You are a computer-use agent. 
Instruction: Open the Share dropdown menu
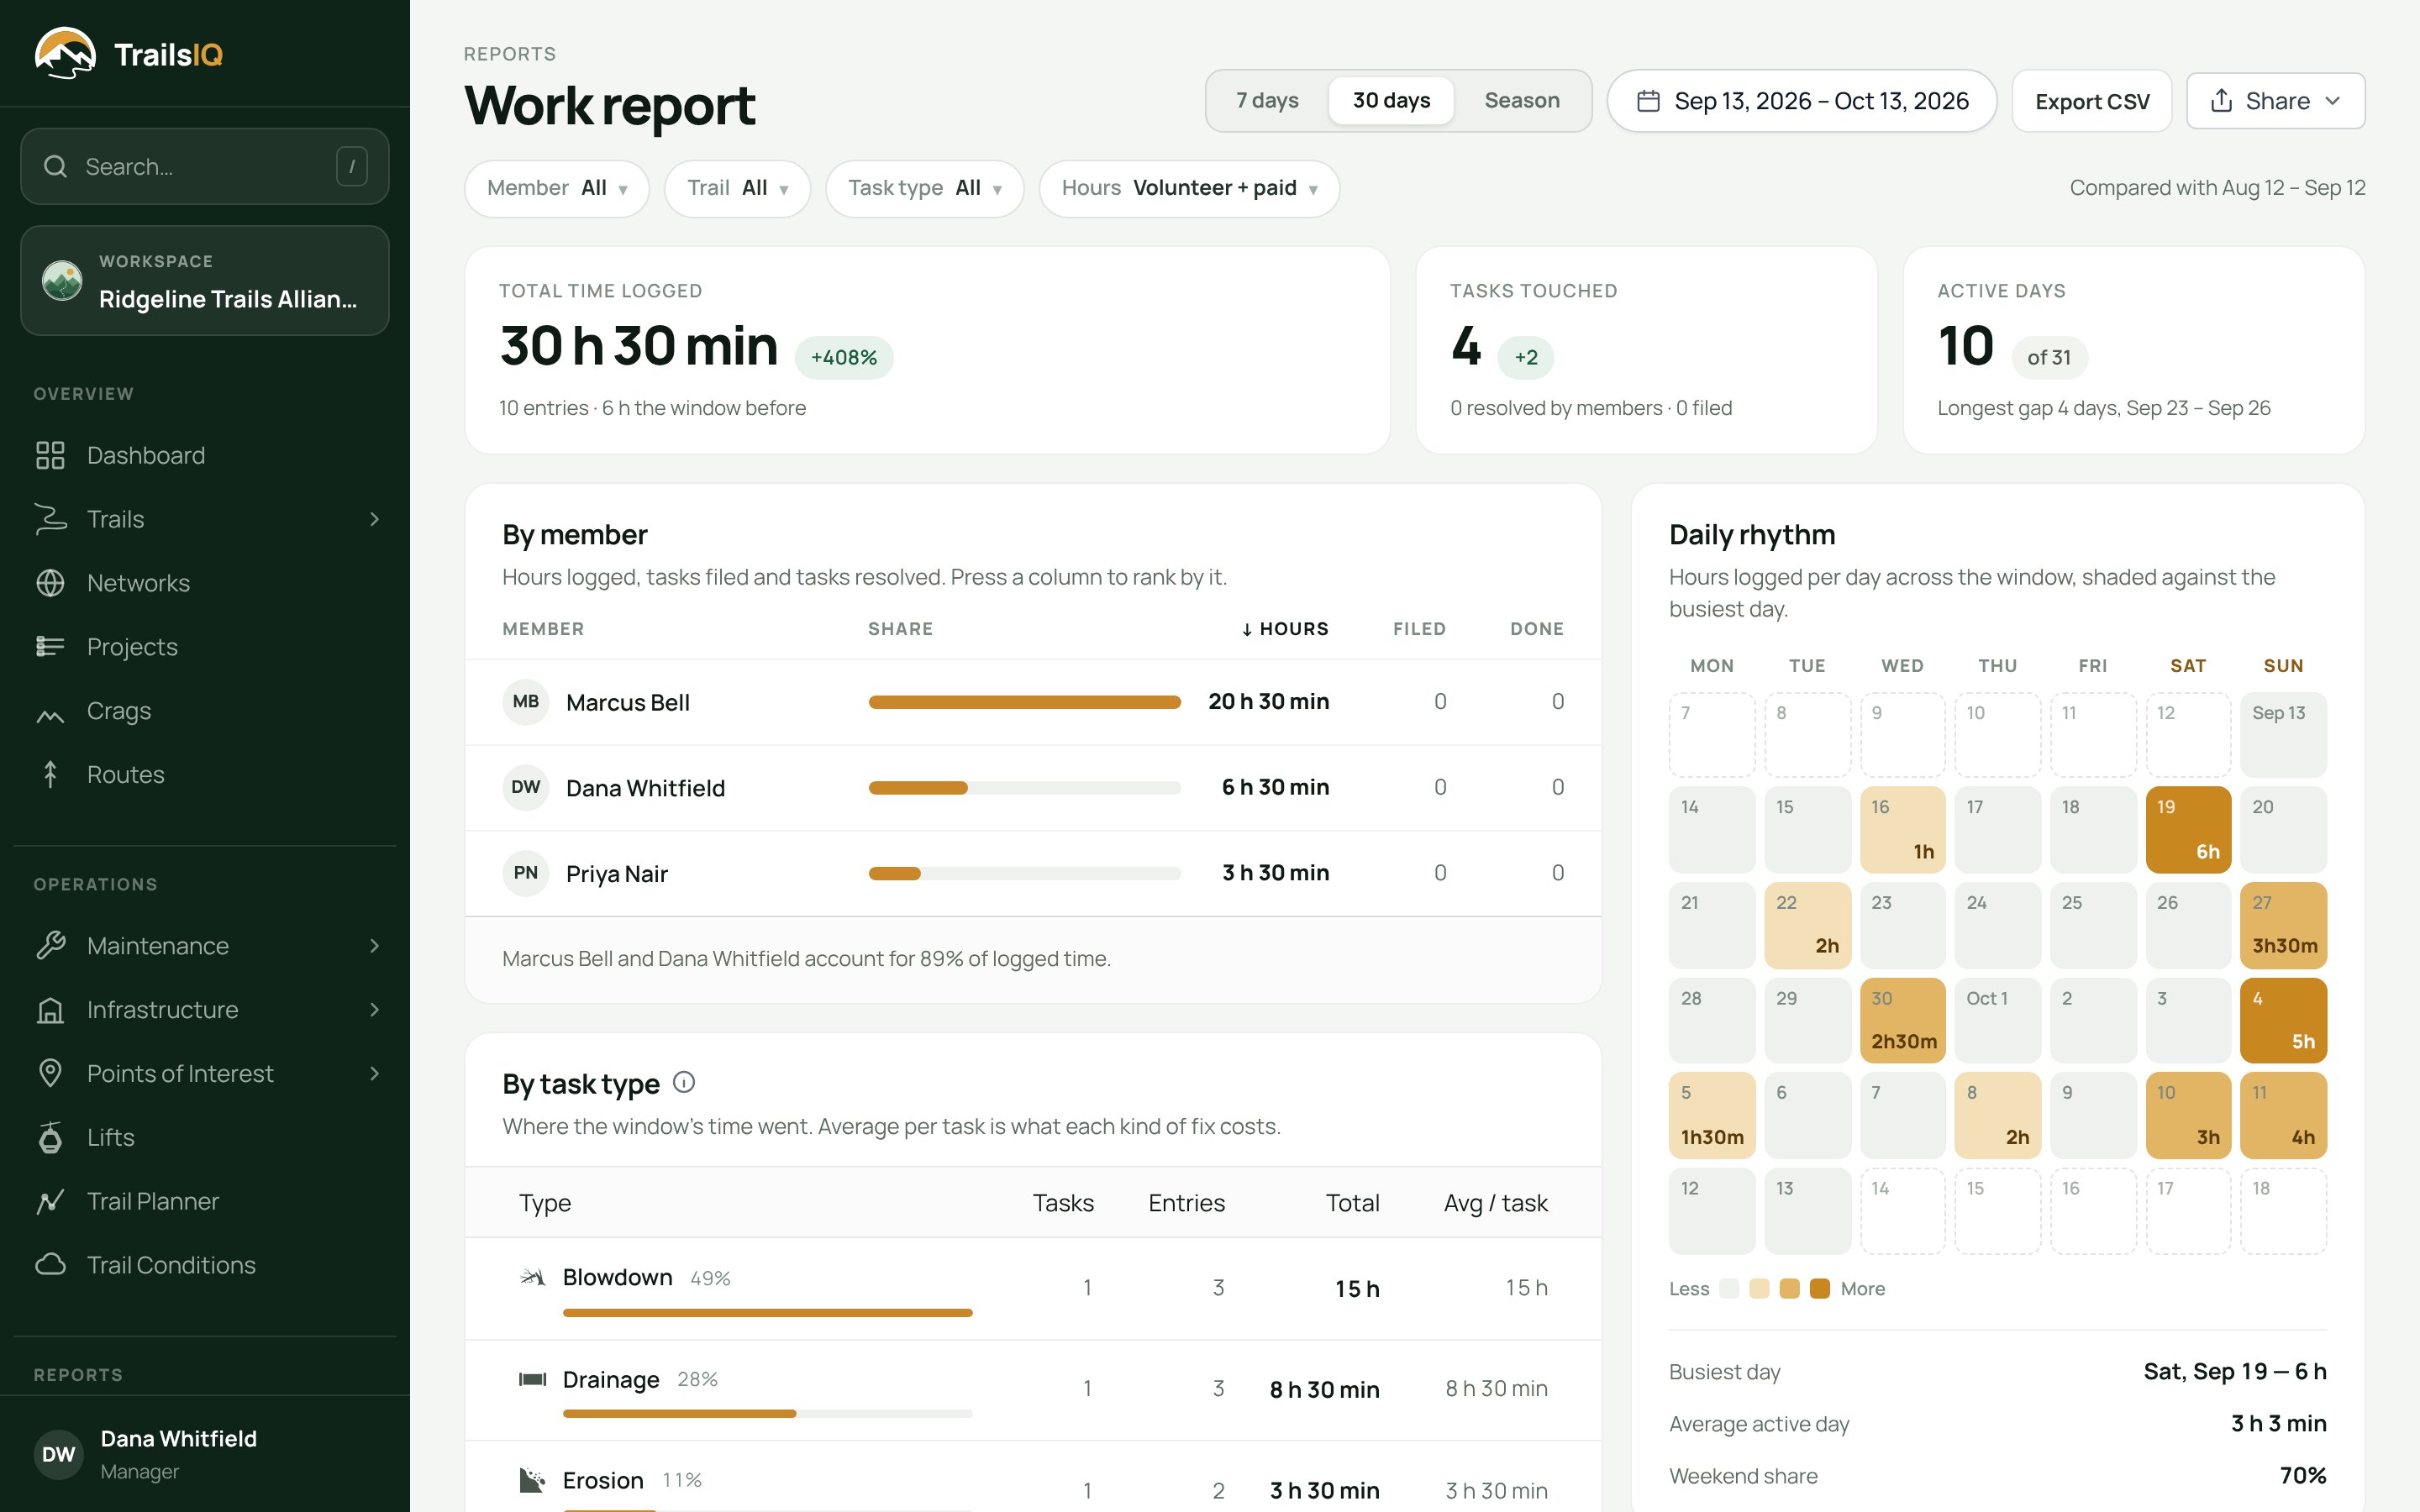pyautogui.click(x=2275, y=101)
